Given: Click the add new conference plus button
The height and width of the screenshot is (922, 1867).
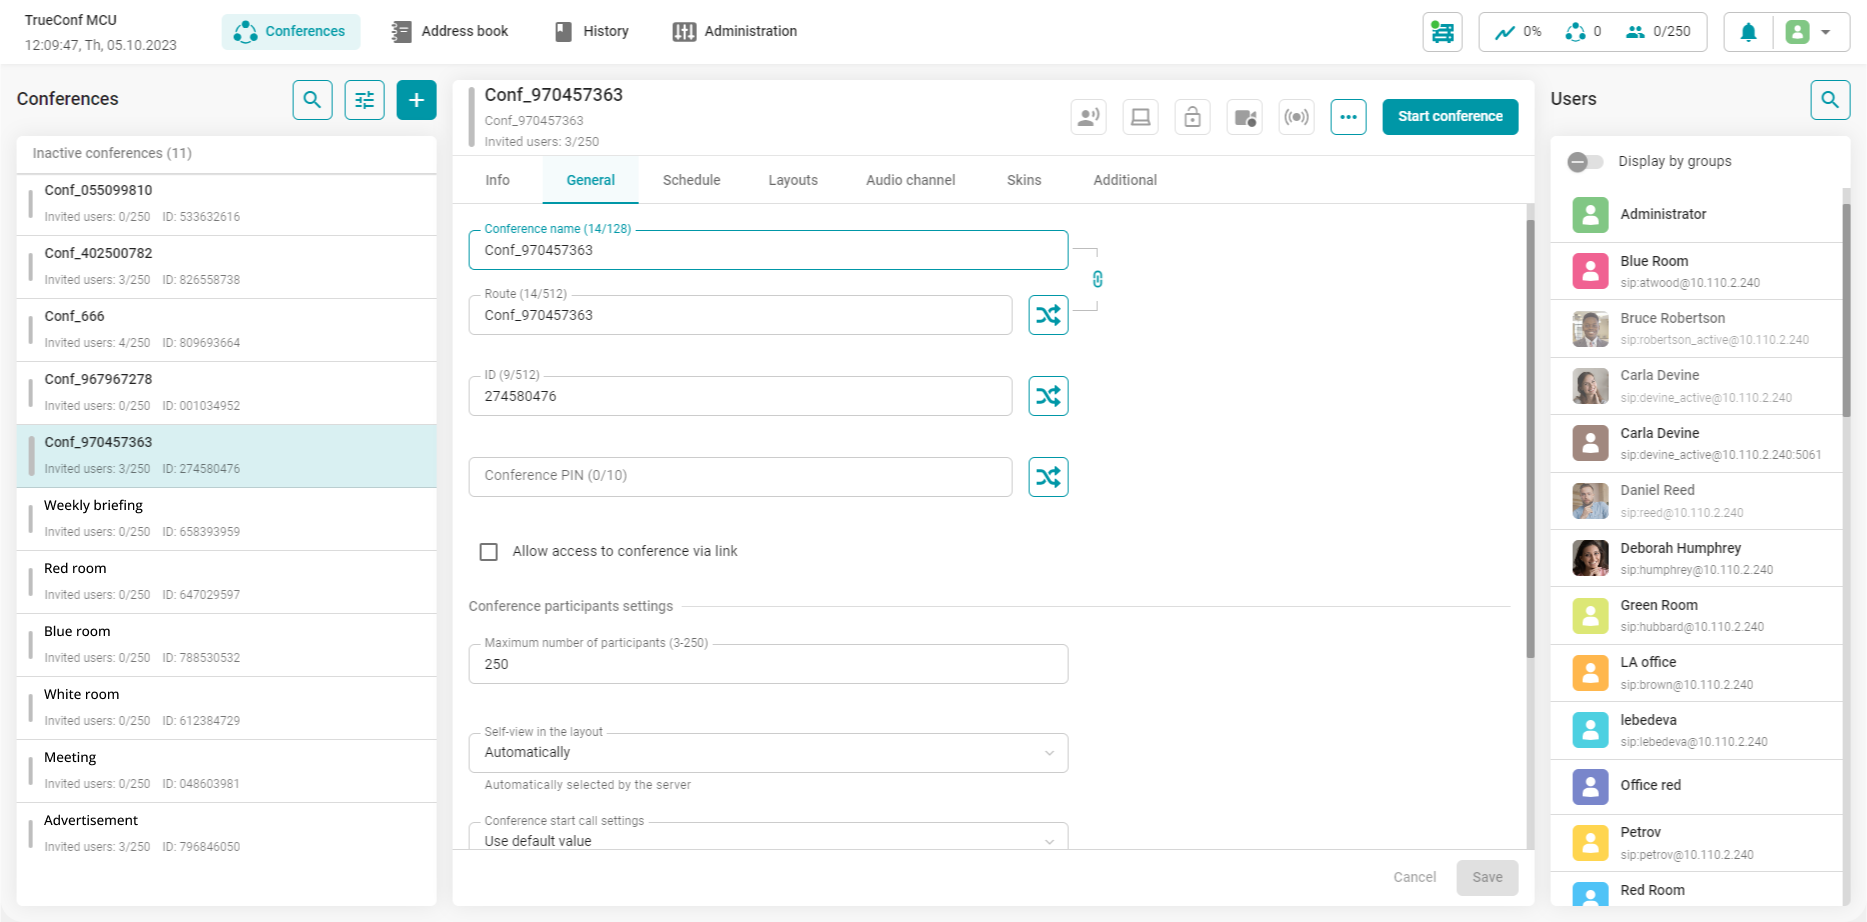Looking at the screenshot, I should click(416, 100).
